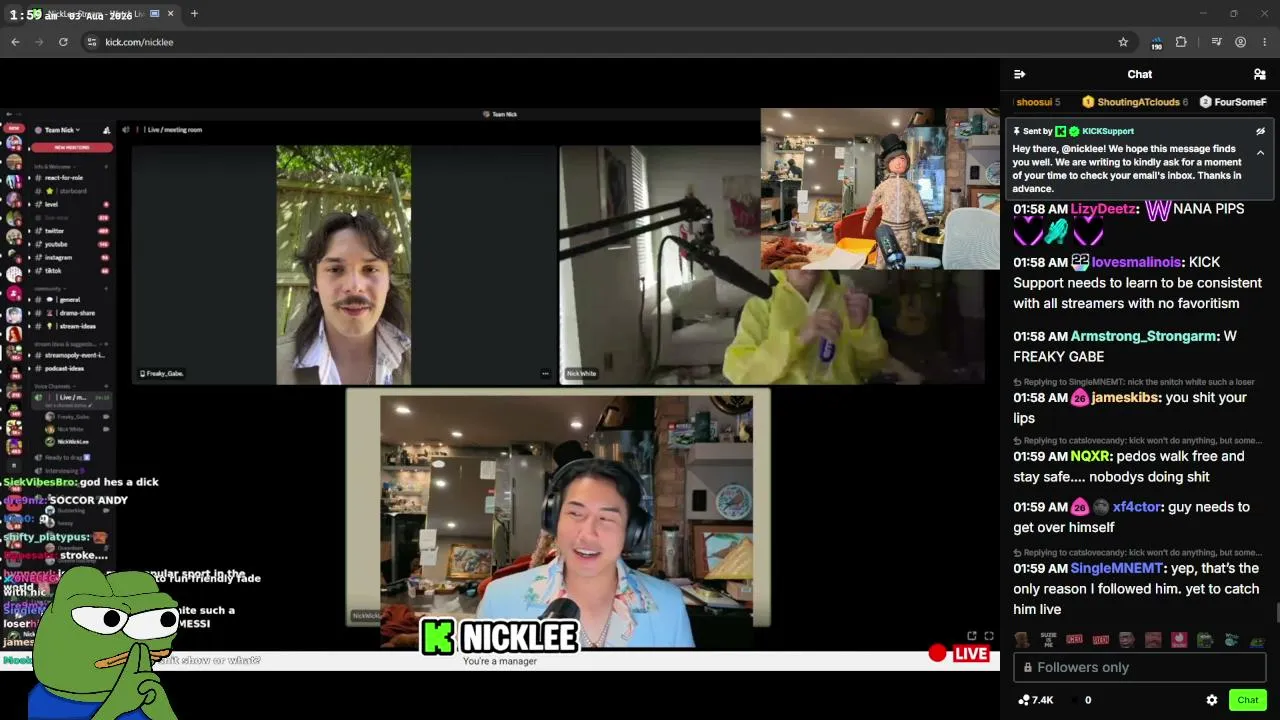Viewport: 1280px width, 720px height.
Task: Hide the pinned KICKSupport message
Action: tap(1260, 131)
